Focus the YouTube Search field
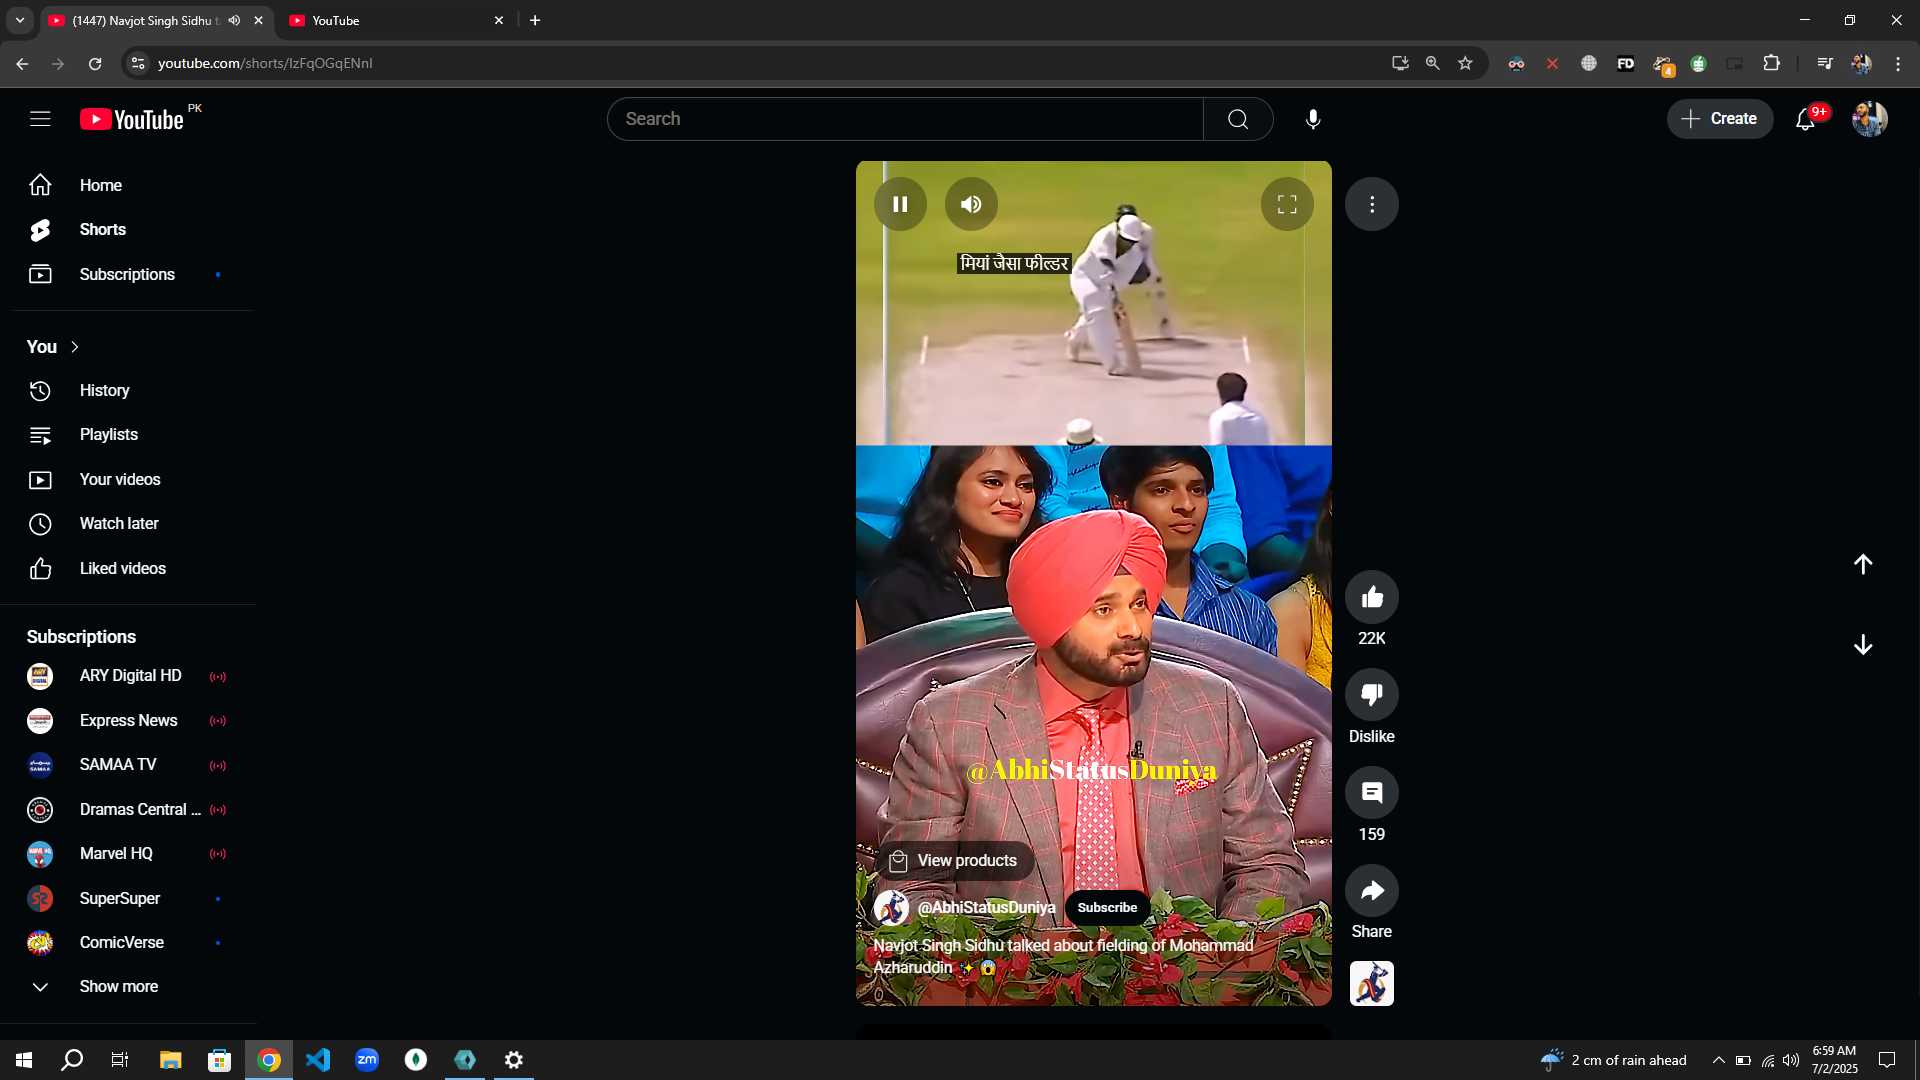Screen dimensions: 1920x1080 point(905,119)
